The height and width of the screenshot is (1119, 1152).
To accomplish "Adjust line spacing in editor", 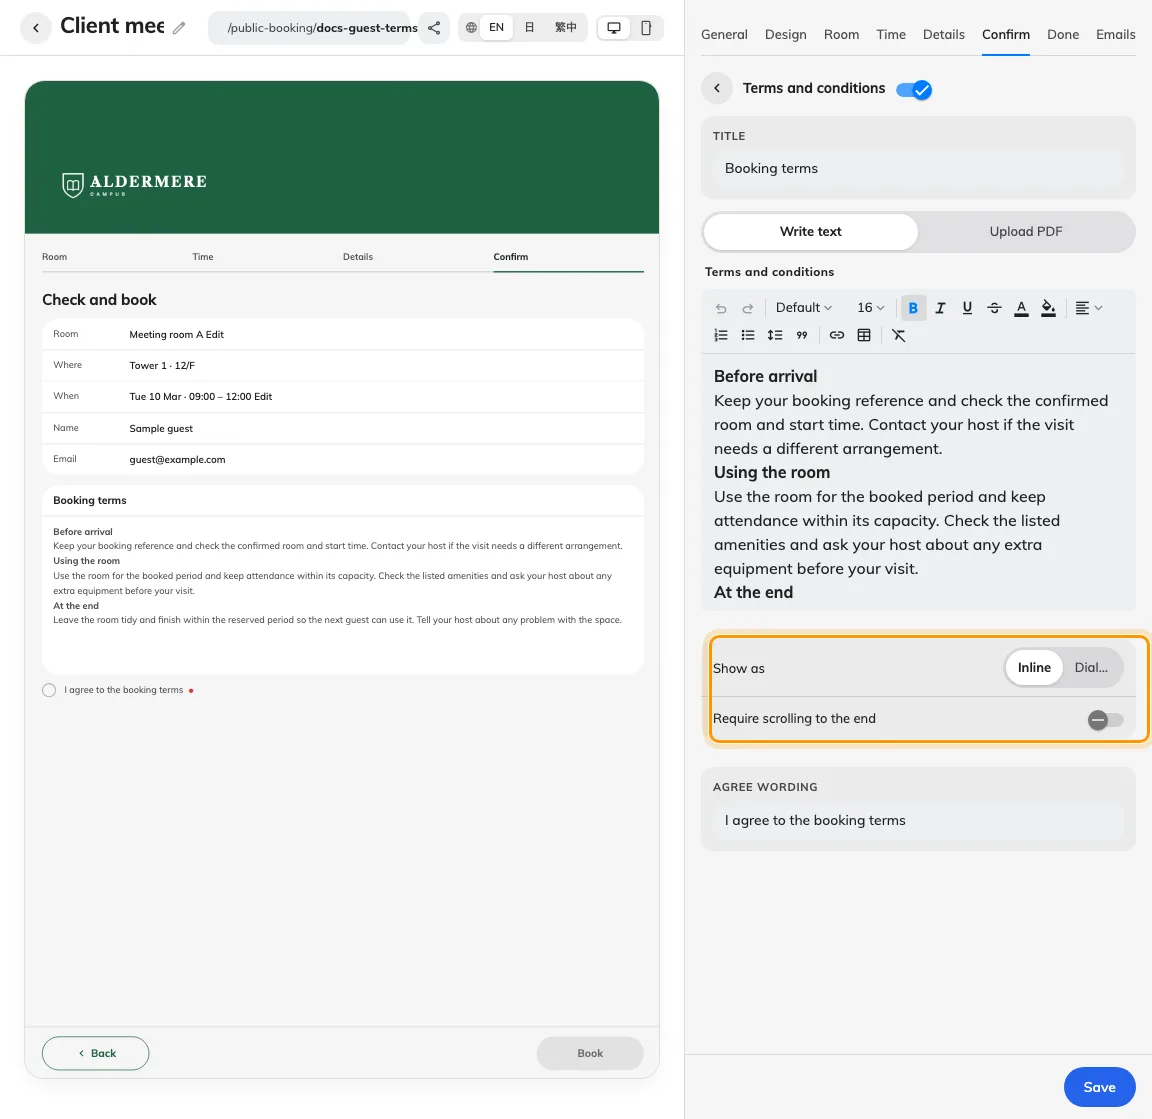I will (x=775, y=335).
